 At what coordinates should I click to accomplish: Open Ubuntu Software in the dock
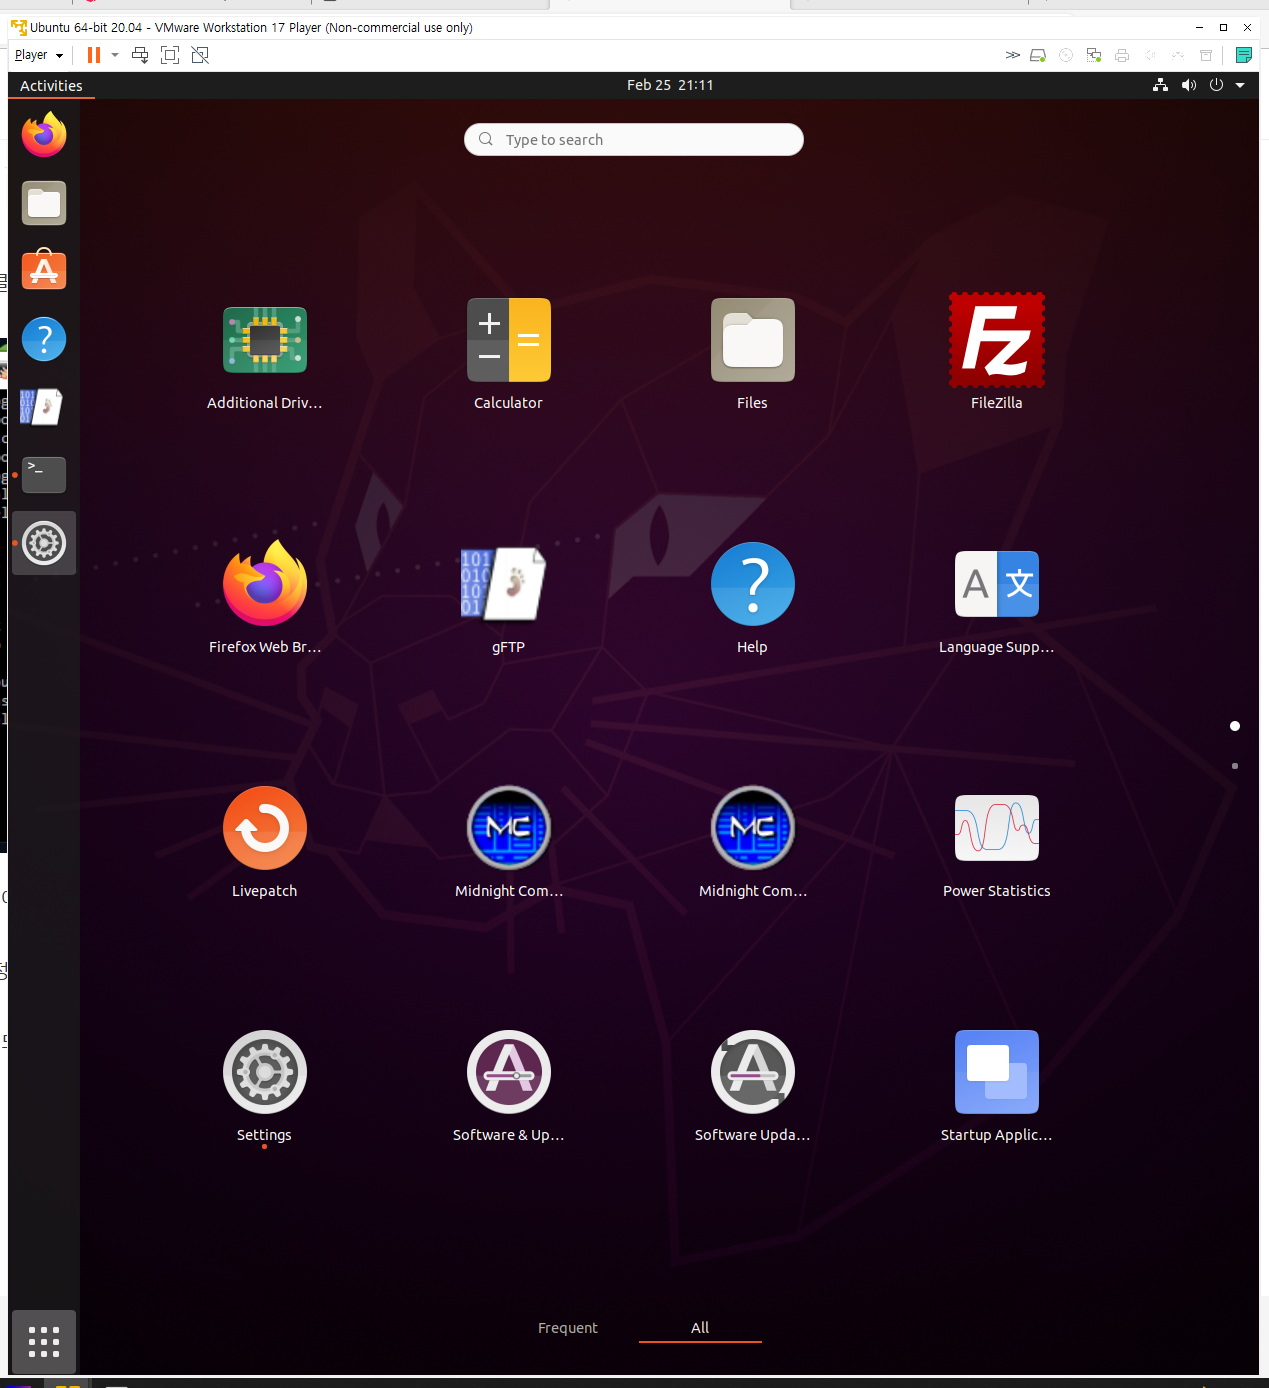pos(44,270)
